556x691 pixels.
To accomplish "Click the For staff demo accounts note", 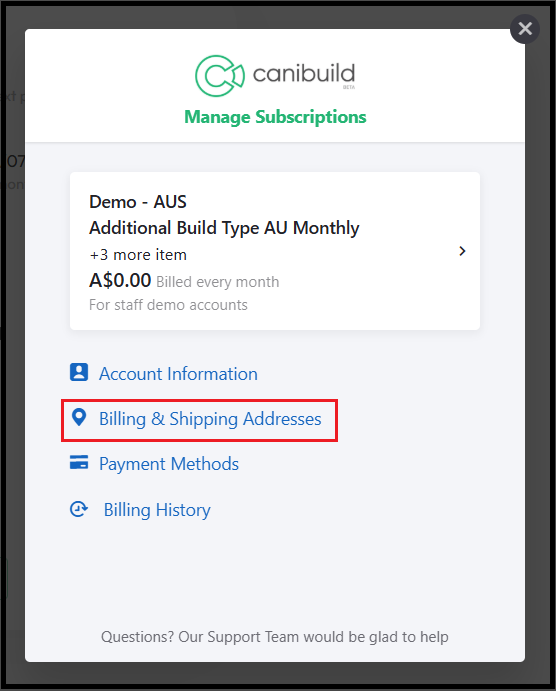I will click(x=168, y=305).
